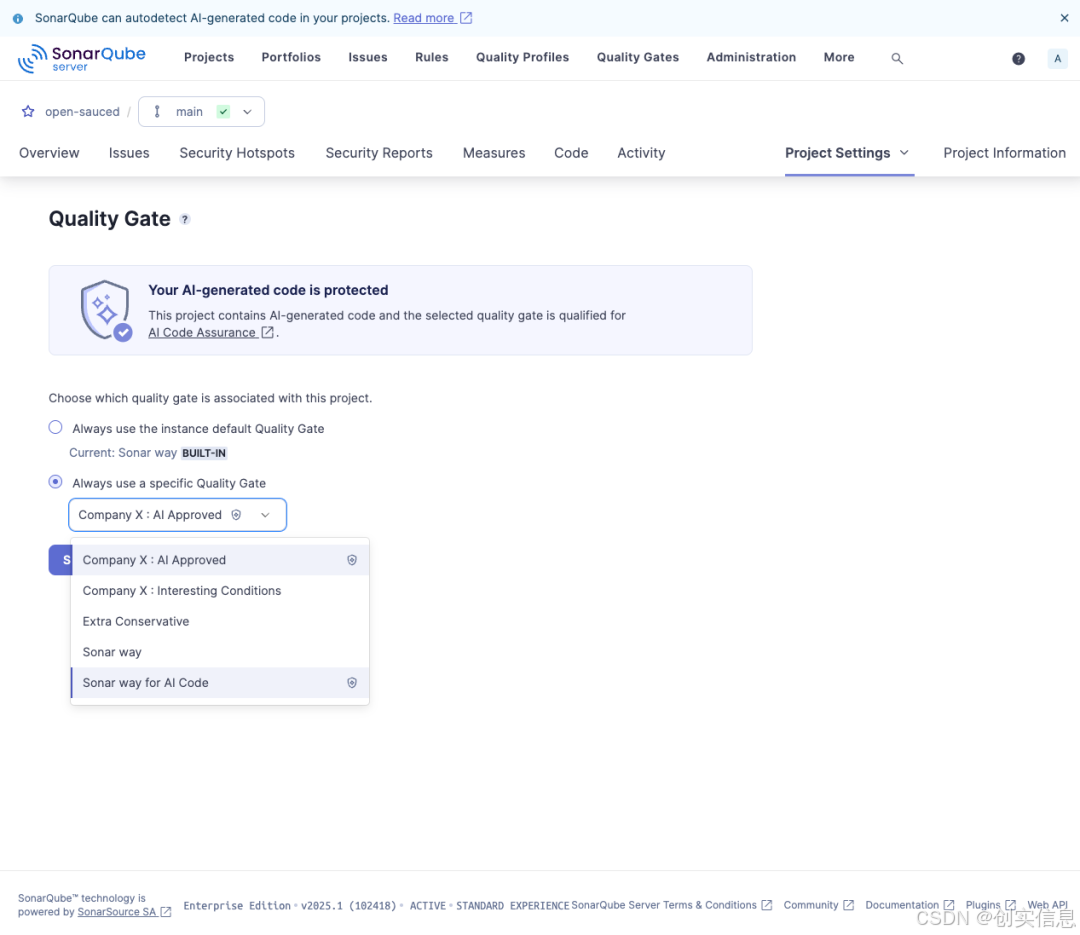Click the Quality Gate help tooltip icon
Viewport: 1080px width, 935px height.
[185, 219]
